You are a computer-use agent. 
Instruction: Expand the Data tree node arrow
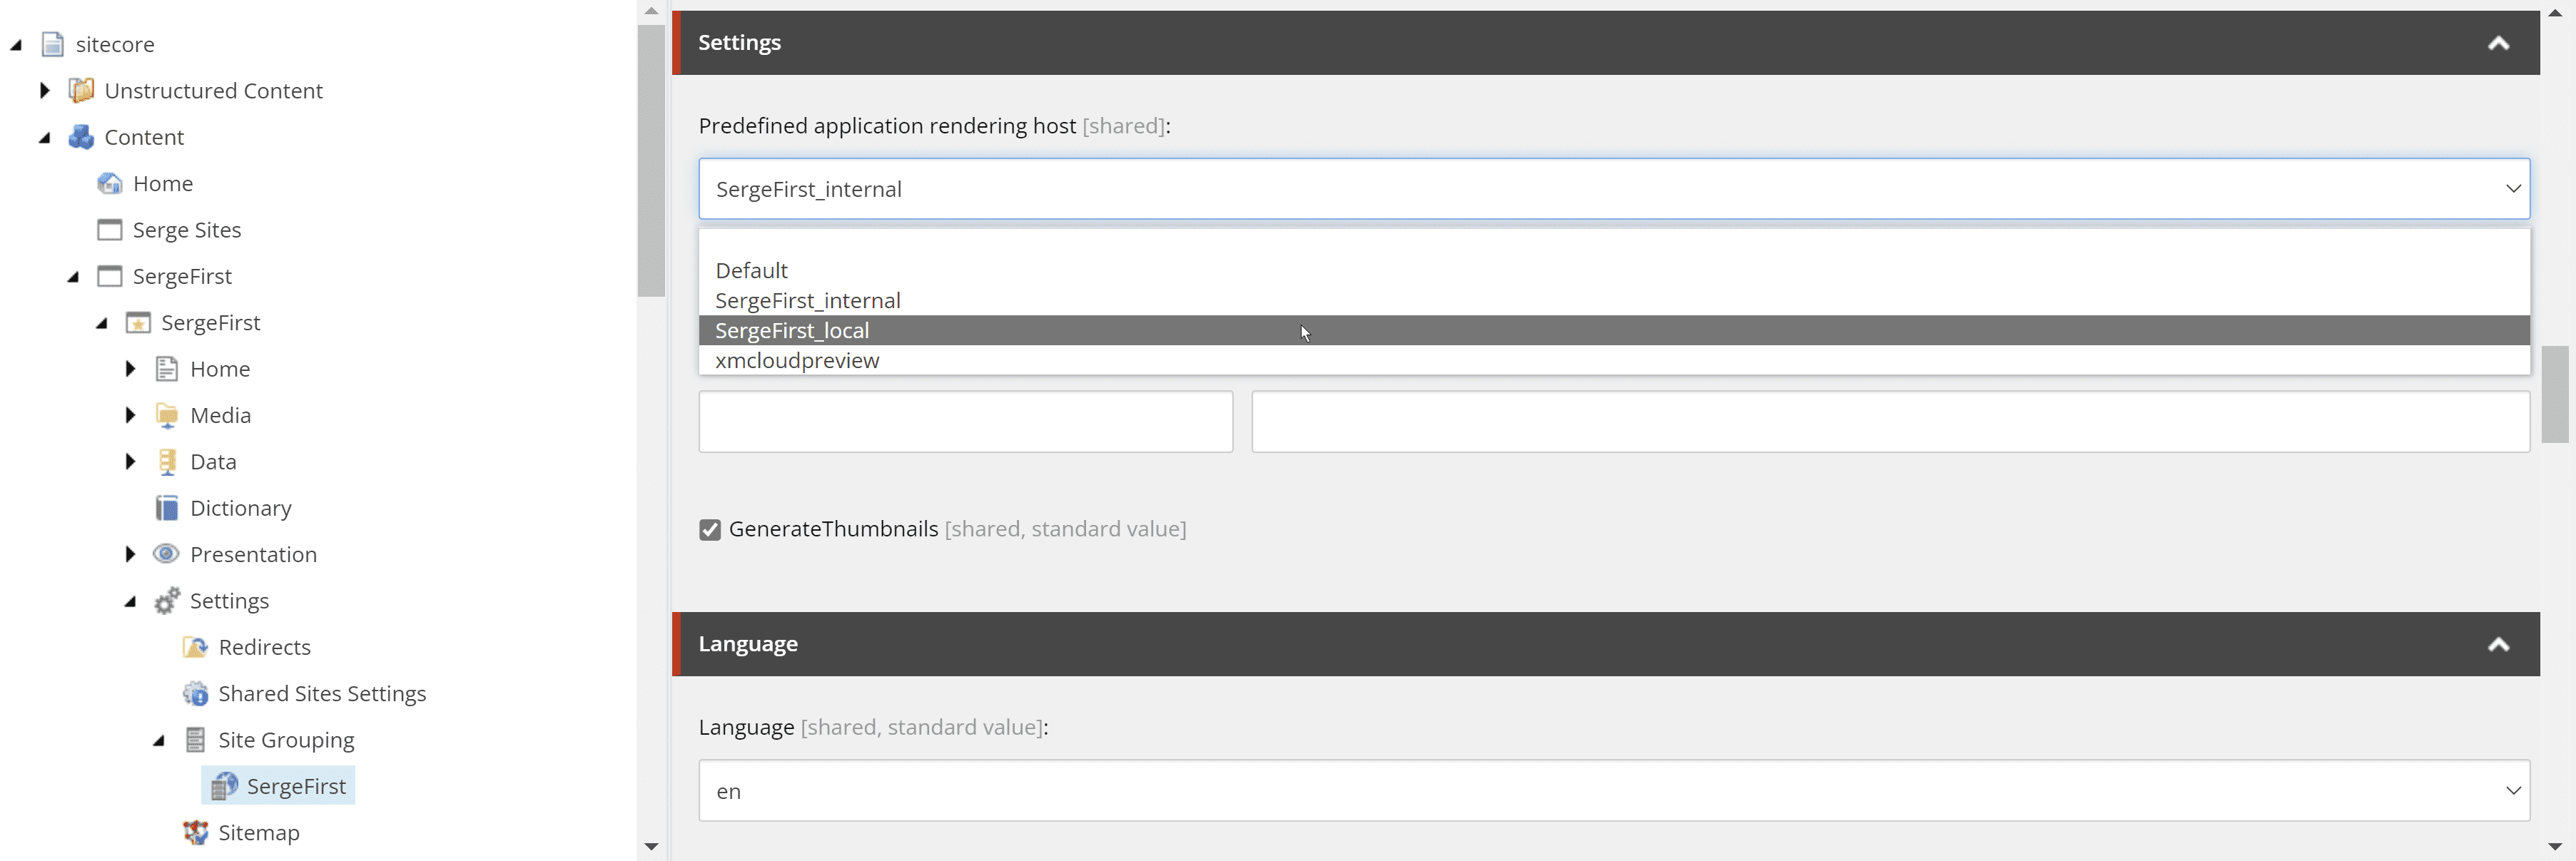click(x=130, y=462)
